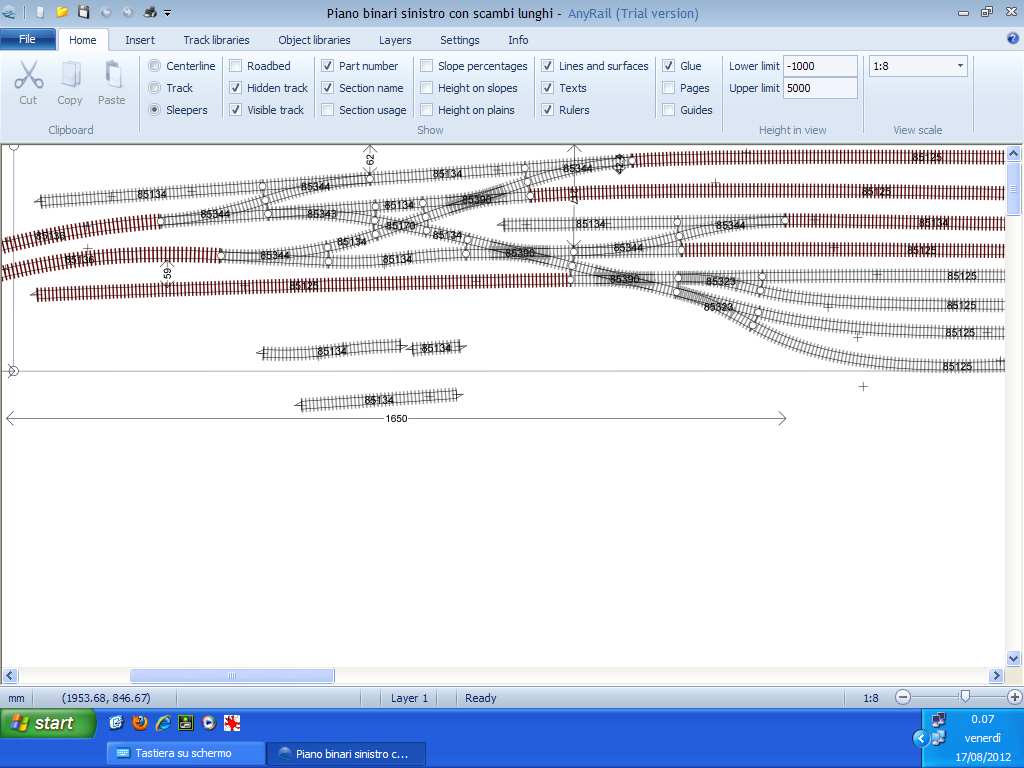Open a file using the folder icon
Image resolution: width=1024 pixels, height=768 pixels.
pos(62,13)
